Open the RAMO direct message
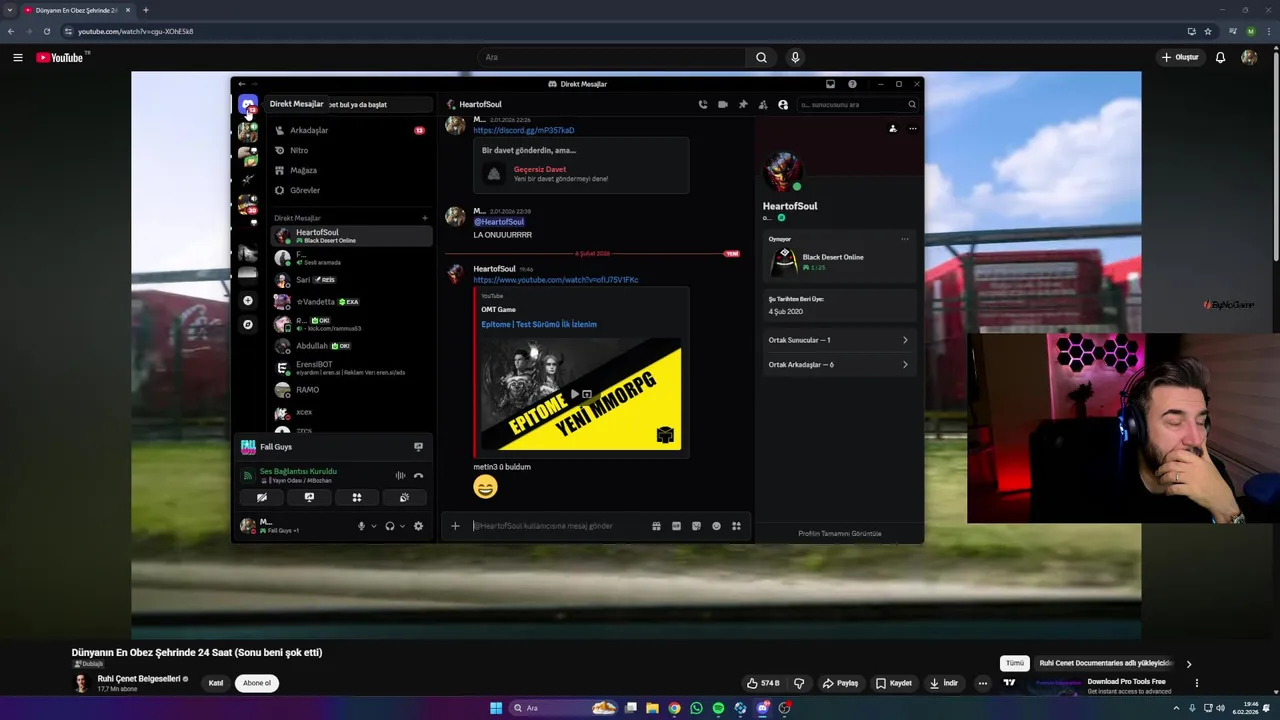Image resolution: width=1280 pixels, height=720 pixels. pyautogui.click(x=351, y=390)
